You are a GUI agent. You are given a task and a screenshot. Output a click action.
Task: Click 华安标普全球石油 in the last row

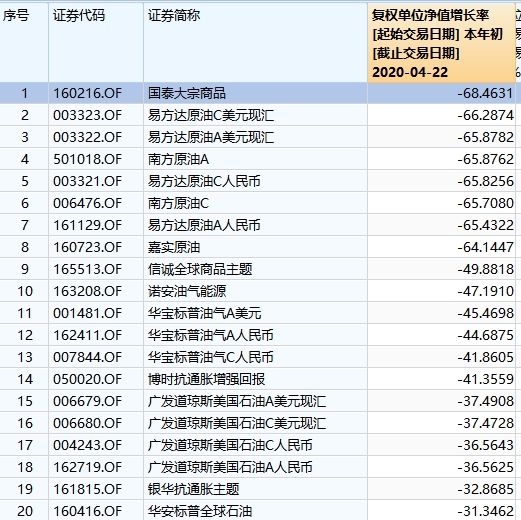(x=200, y=511)
